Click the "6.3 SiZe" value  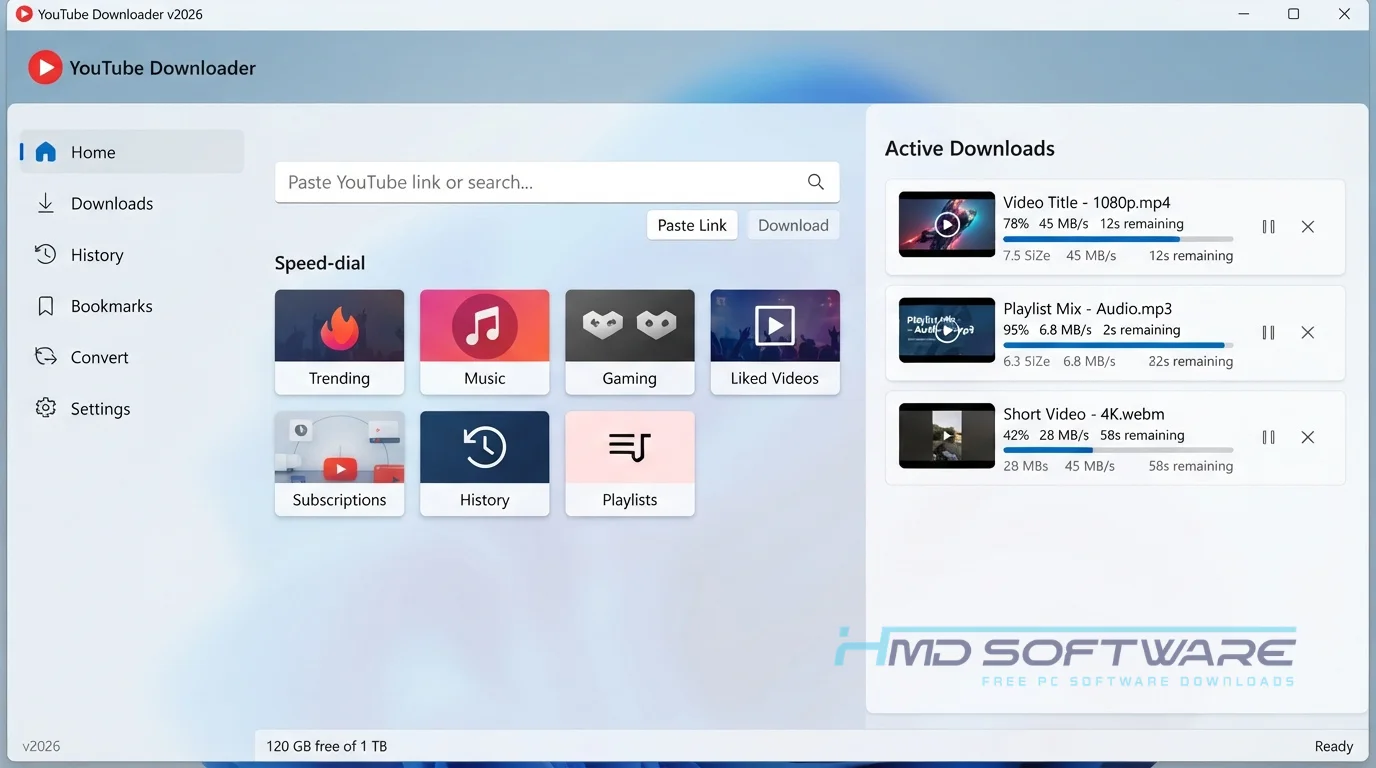1027,361
